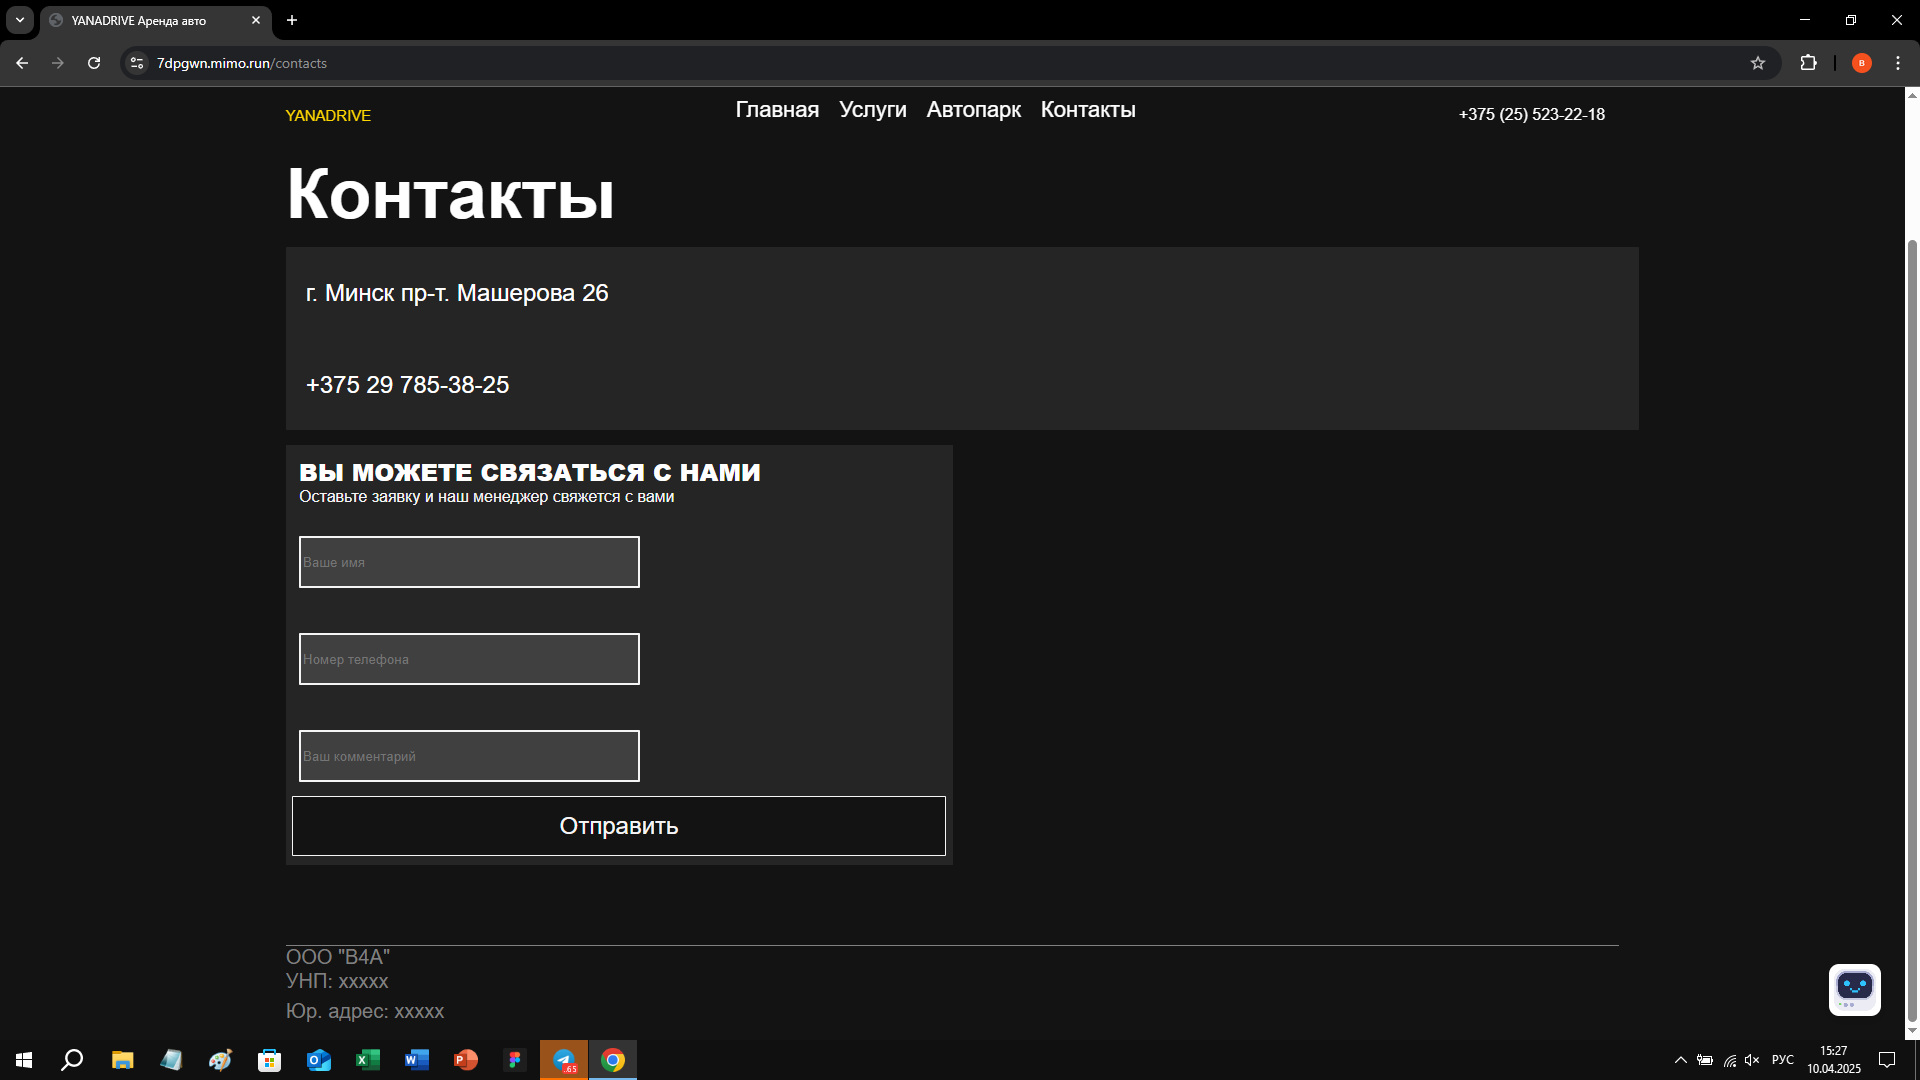Open the Услуги menu item
Screen dimensions: 1920x1080
pos(873,110)
